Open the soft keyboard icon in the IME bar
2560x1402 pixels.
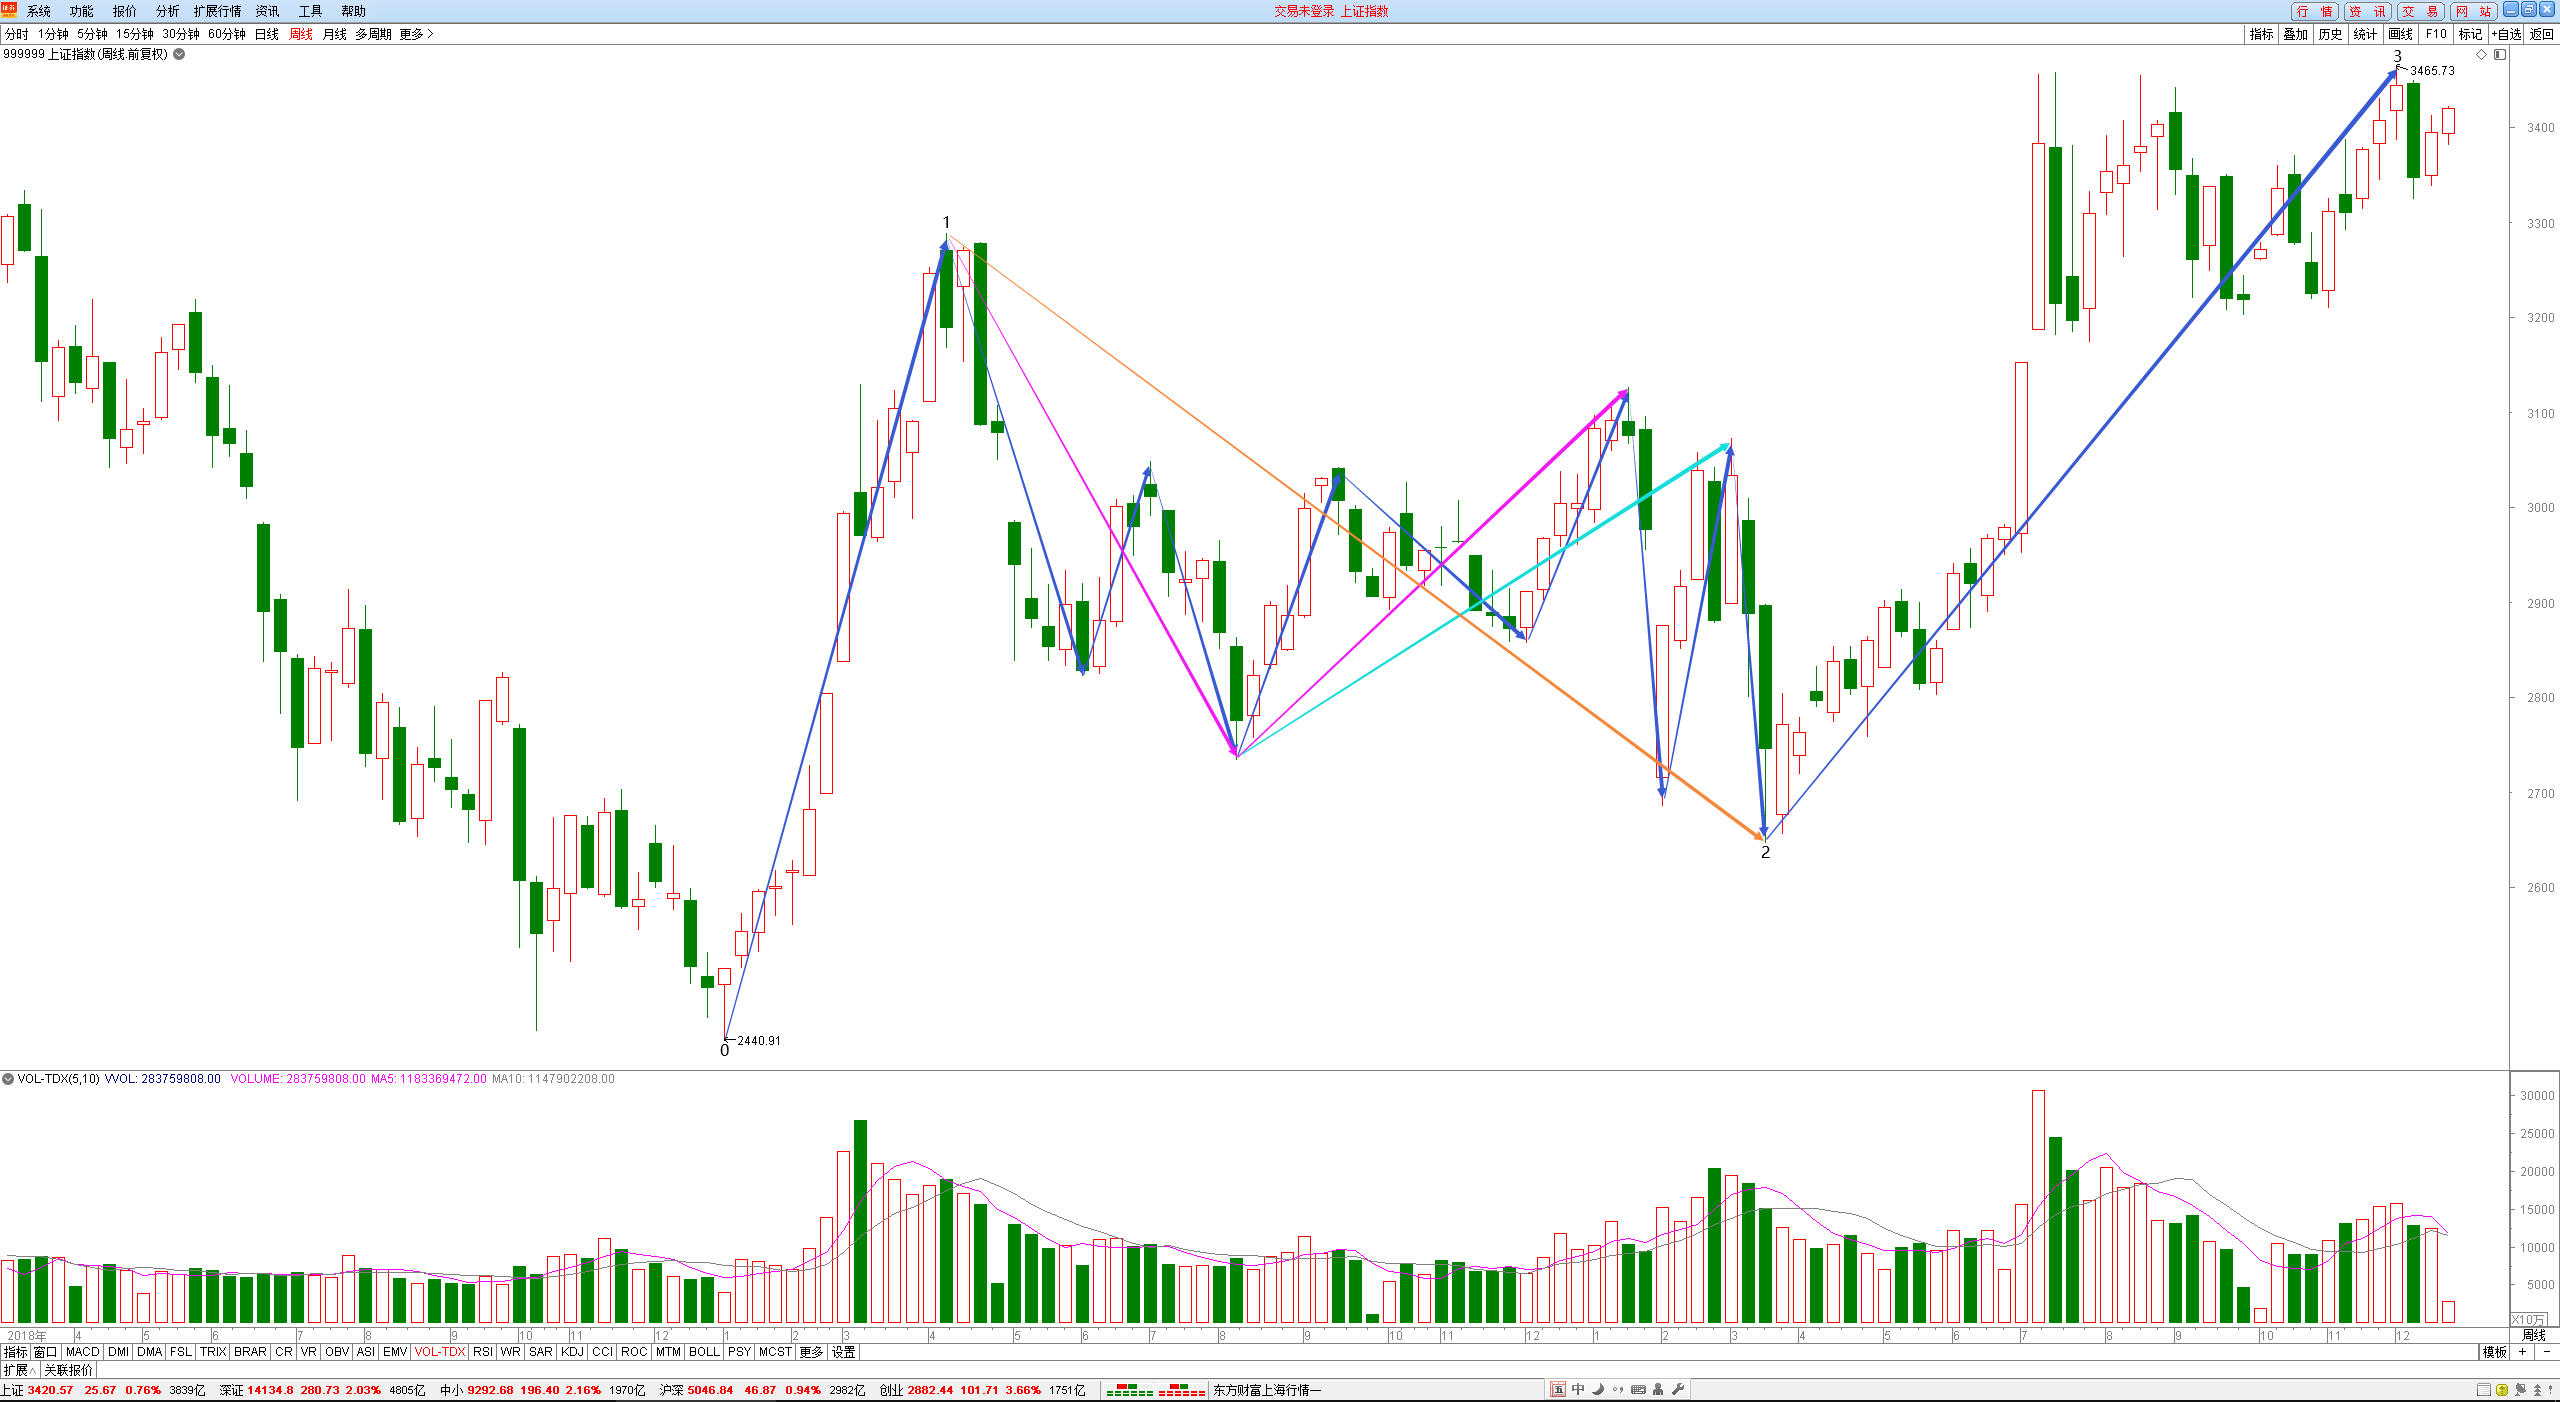coord(1638,1389)
